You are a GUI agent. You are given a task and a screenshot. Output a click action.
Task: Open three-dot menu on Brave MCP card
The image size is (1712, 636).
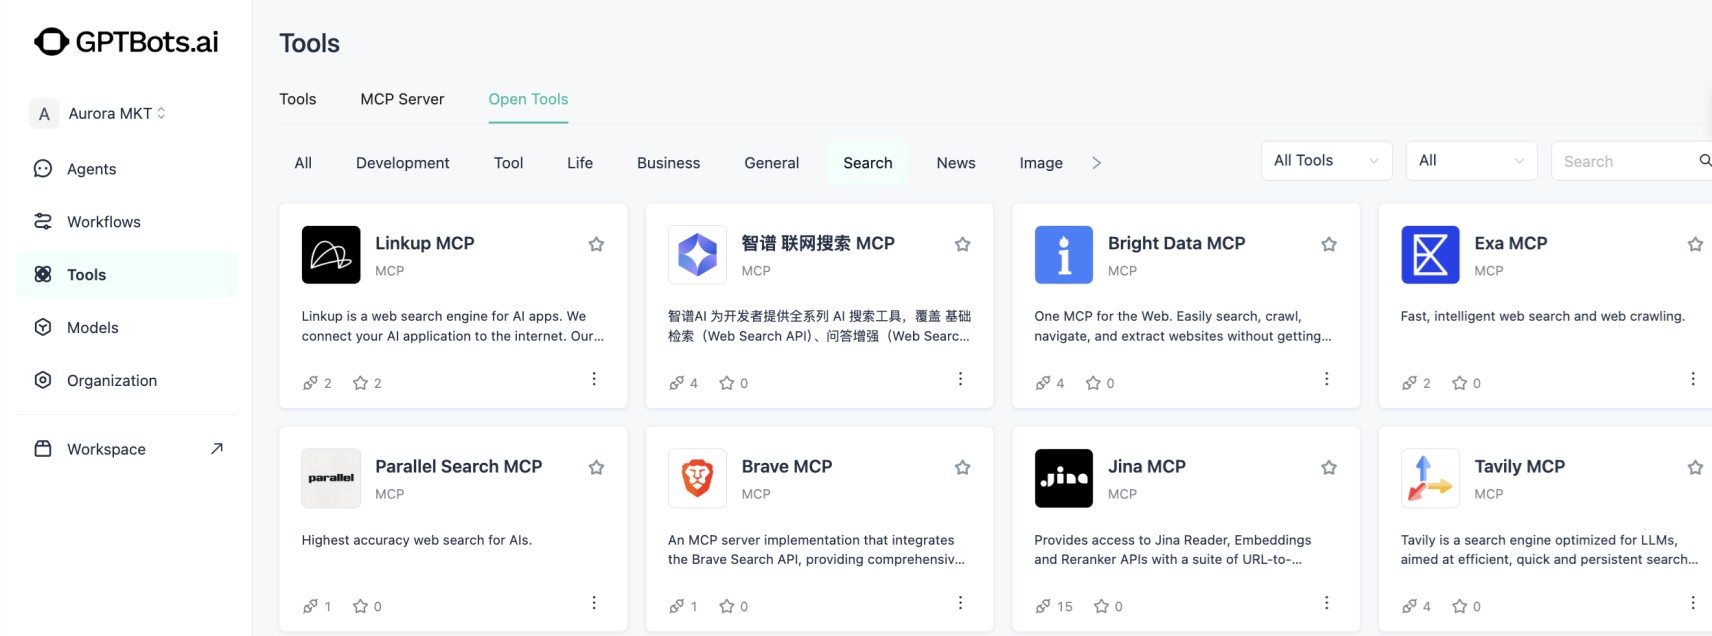(960, 603)
